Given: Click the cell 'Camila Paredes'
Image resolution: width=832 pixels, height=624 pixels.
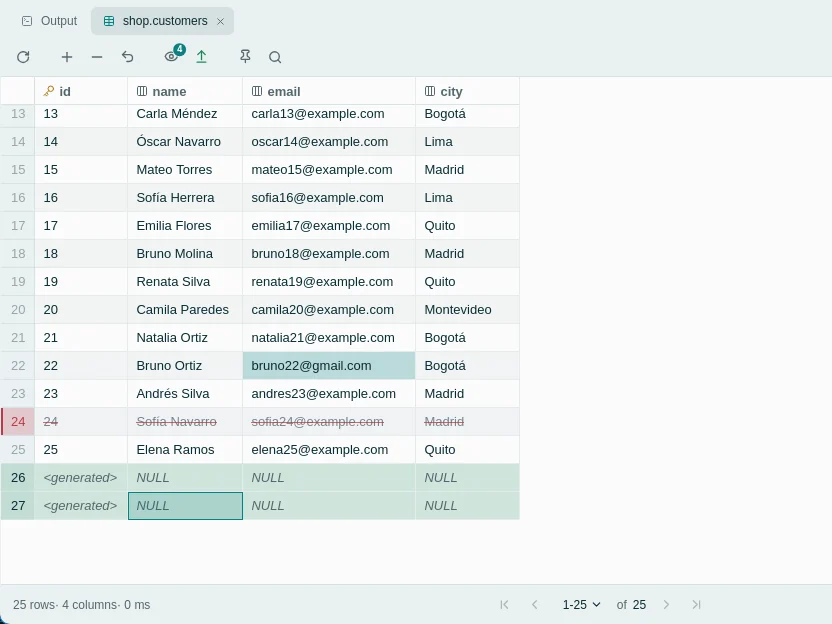Looking at the screenshot, I should click(185, 309).
